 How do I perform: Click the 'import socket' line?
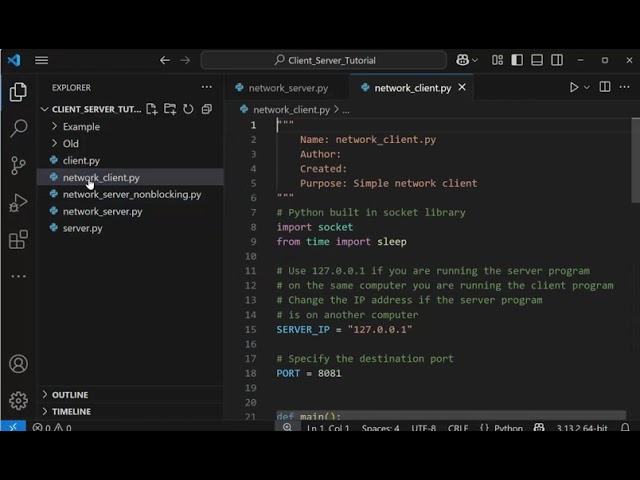(315, 227)
